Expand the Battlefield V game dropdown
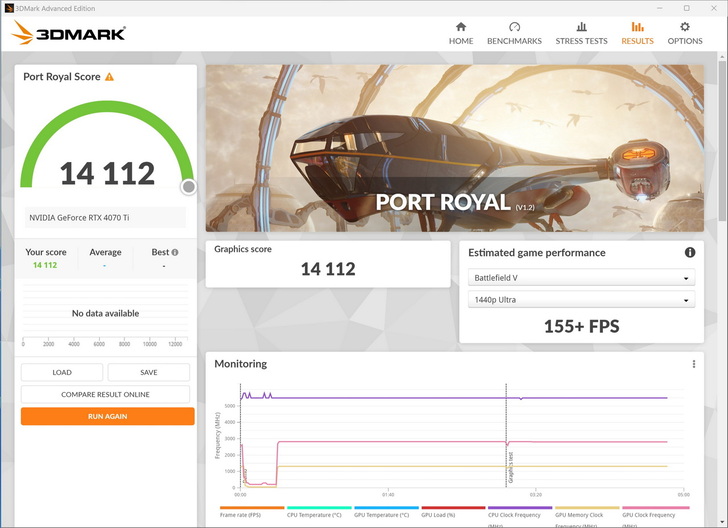Screen dimensions: 728x528 click(581, 278)
